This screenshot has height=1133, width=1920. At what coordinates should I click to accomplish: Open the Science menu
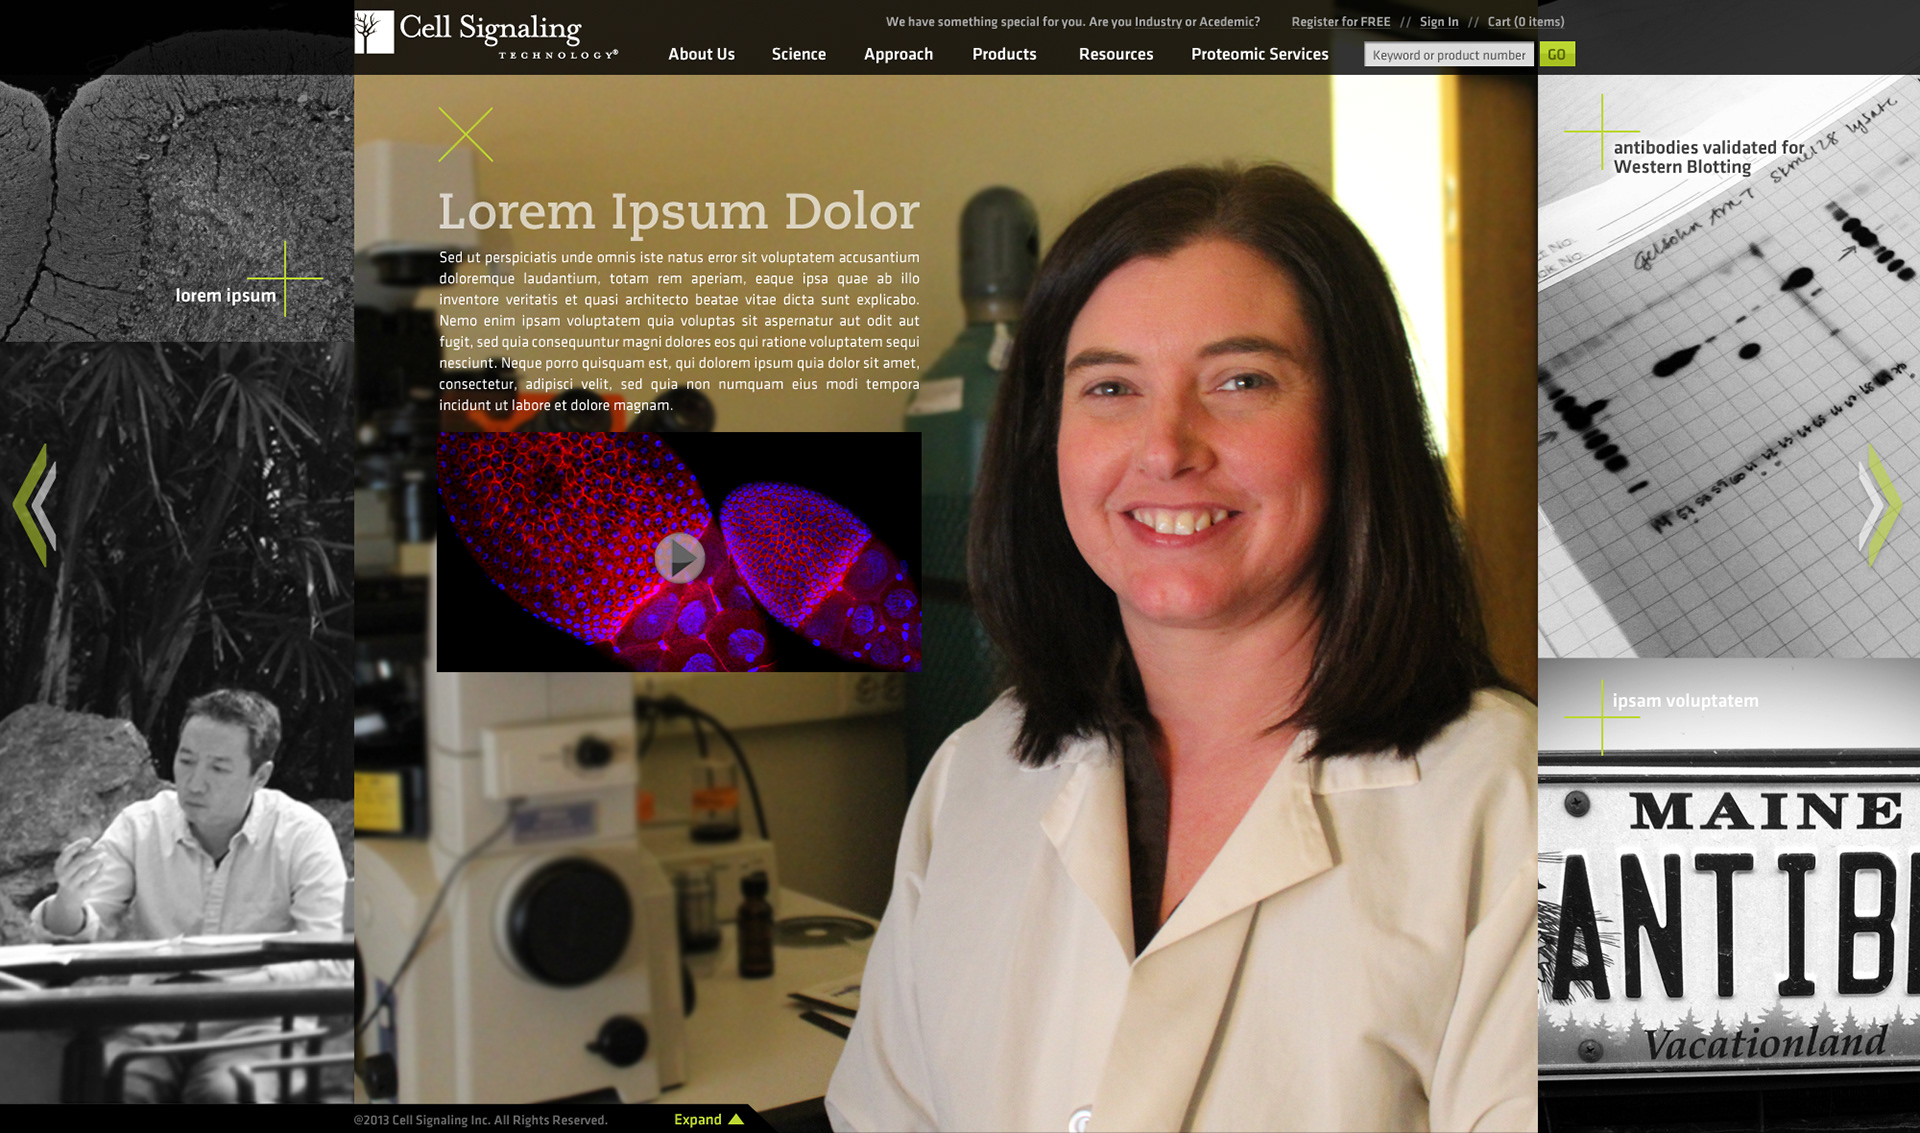tap(798, 54)
